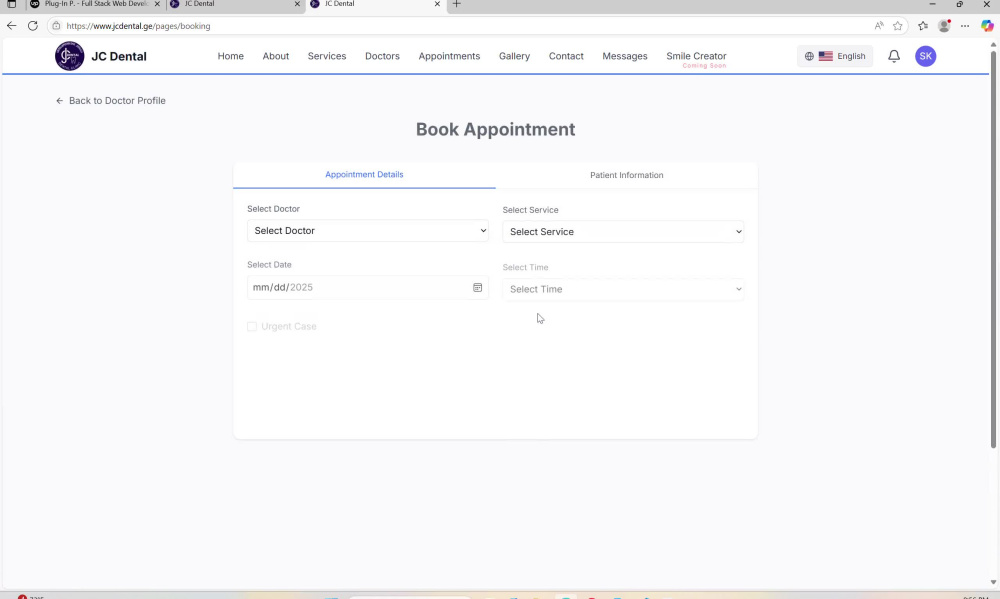Click the JC Dental brand name
The width and height of the screenshot is (1000, 599).
pyautogui.click(x=119, y=56)
